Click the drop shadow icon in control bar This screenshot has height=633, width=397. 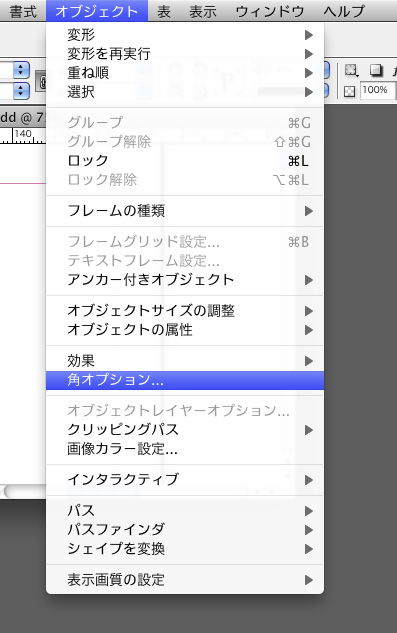(376, 71)
